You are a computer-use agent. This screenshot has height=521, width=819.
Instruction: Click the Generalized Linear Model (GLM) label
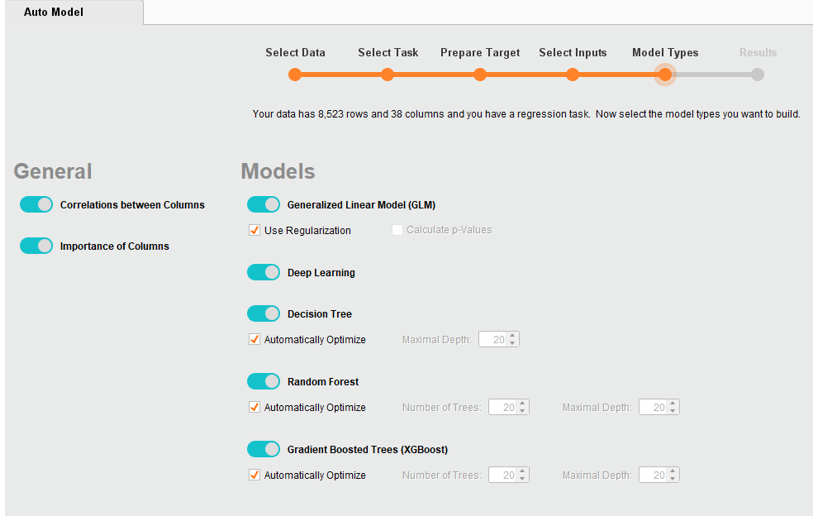tap(361, 205)
